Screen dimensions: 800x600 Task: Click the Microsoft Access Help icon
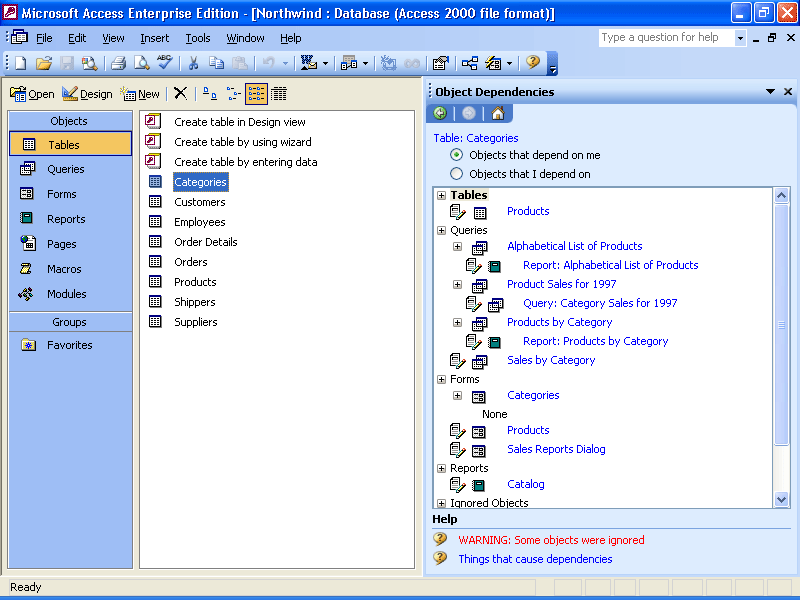pyautogui.click(x=532, y=63)
